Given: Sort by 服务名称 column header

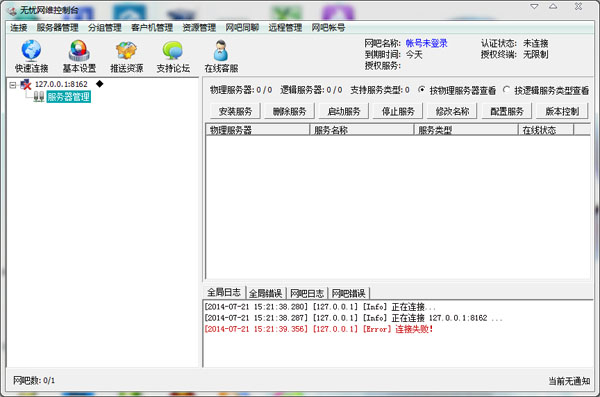Looking at the screenshot, I should coord(362,130).
